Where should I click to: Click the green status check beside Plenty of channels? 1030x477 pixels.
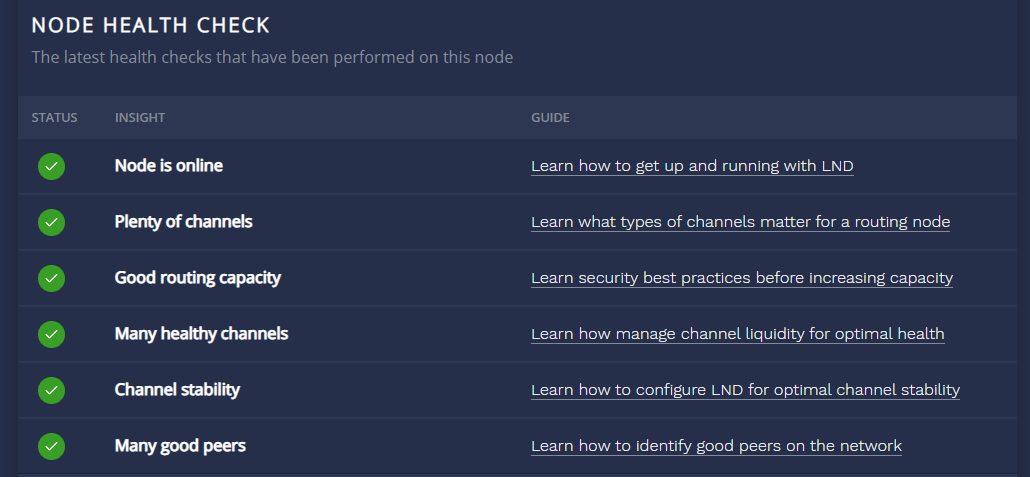[x=51, y=222]
